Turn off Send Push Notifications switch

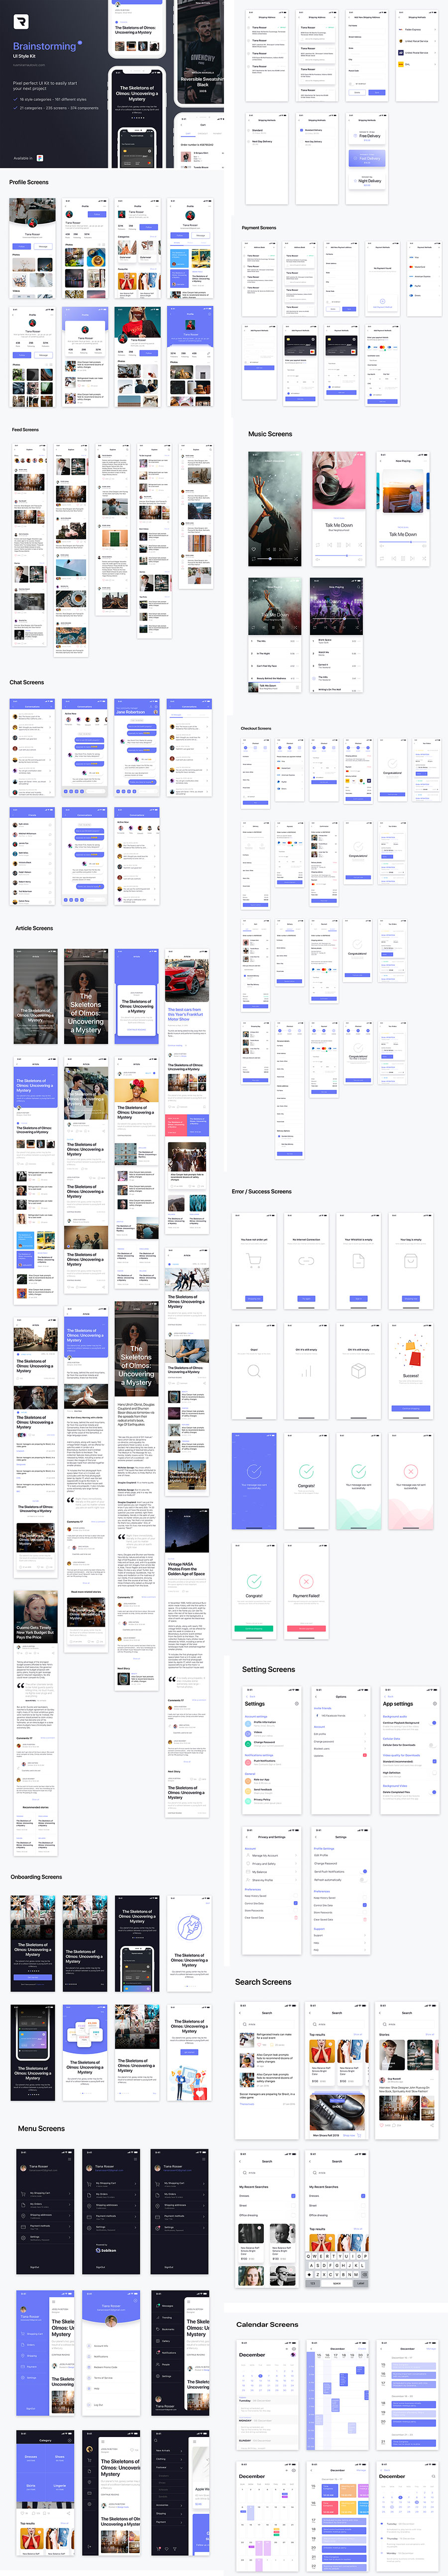tap(364, 1871)
